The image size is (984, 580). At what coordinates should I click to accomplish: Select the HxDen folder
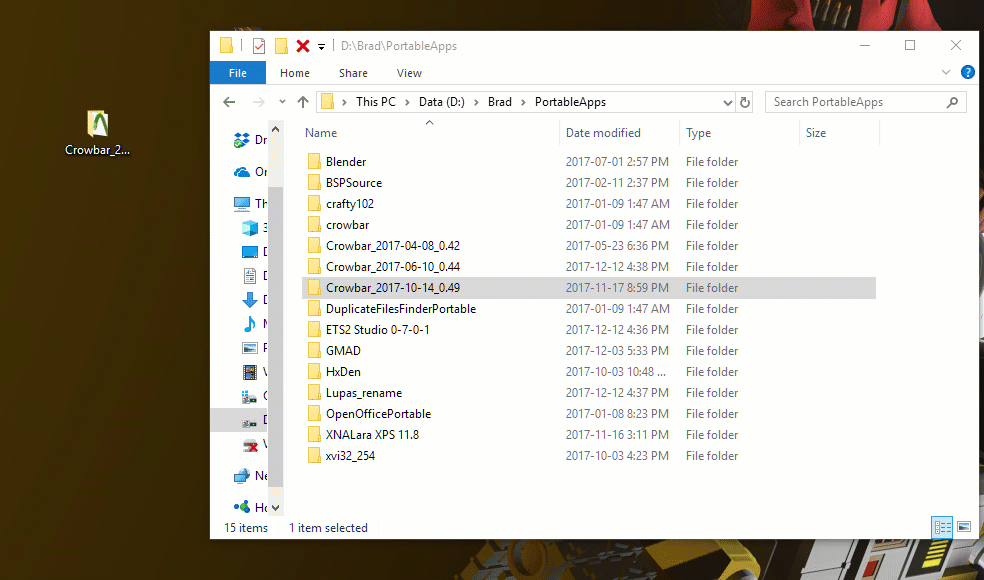click(343, 372)
